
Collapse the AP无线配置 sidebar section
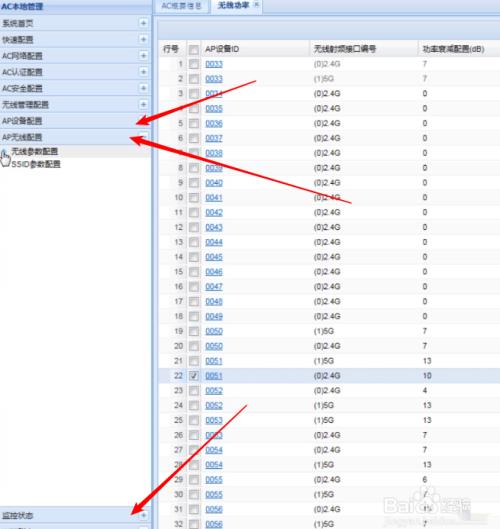pyautogui.click(x=75, y=137)
